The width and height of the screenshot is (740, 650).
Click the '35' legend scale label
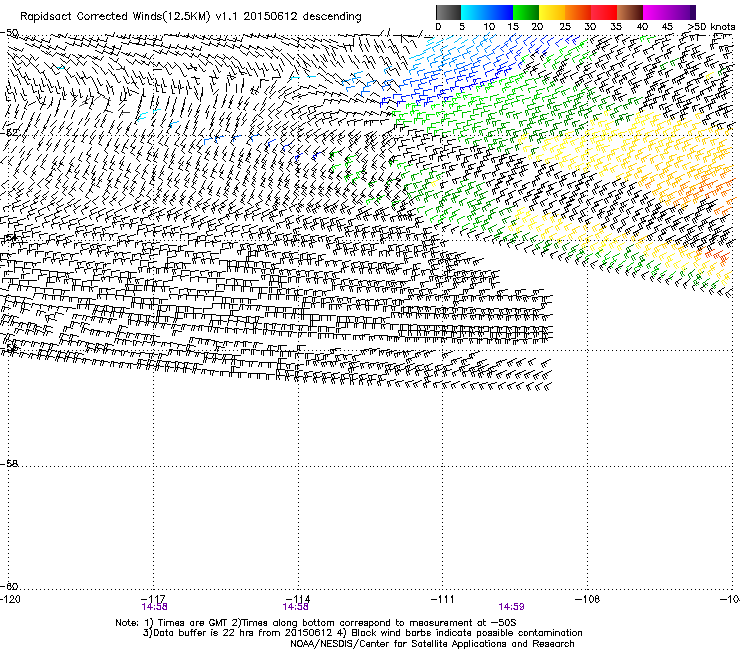pos(616,27)
